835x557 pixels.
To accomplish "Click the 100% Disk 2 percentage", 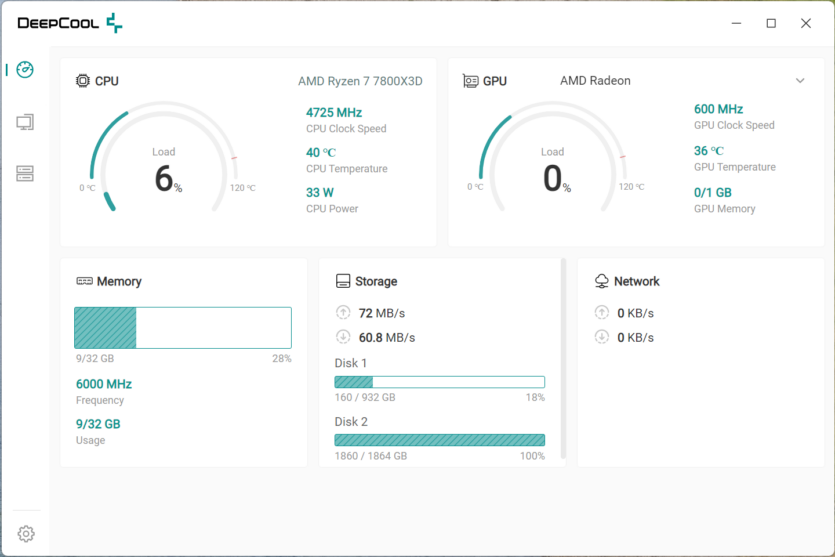I will [x=533, y=456].
